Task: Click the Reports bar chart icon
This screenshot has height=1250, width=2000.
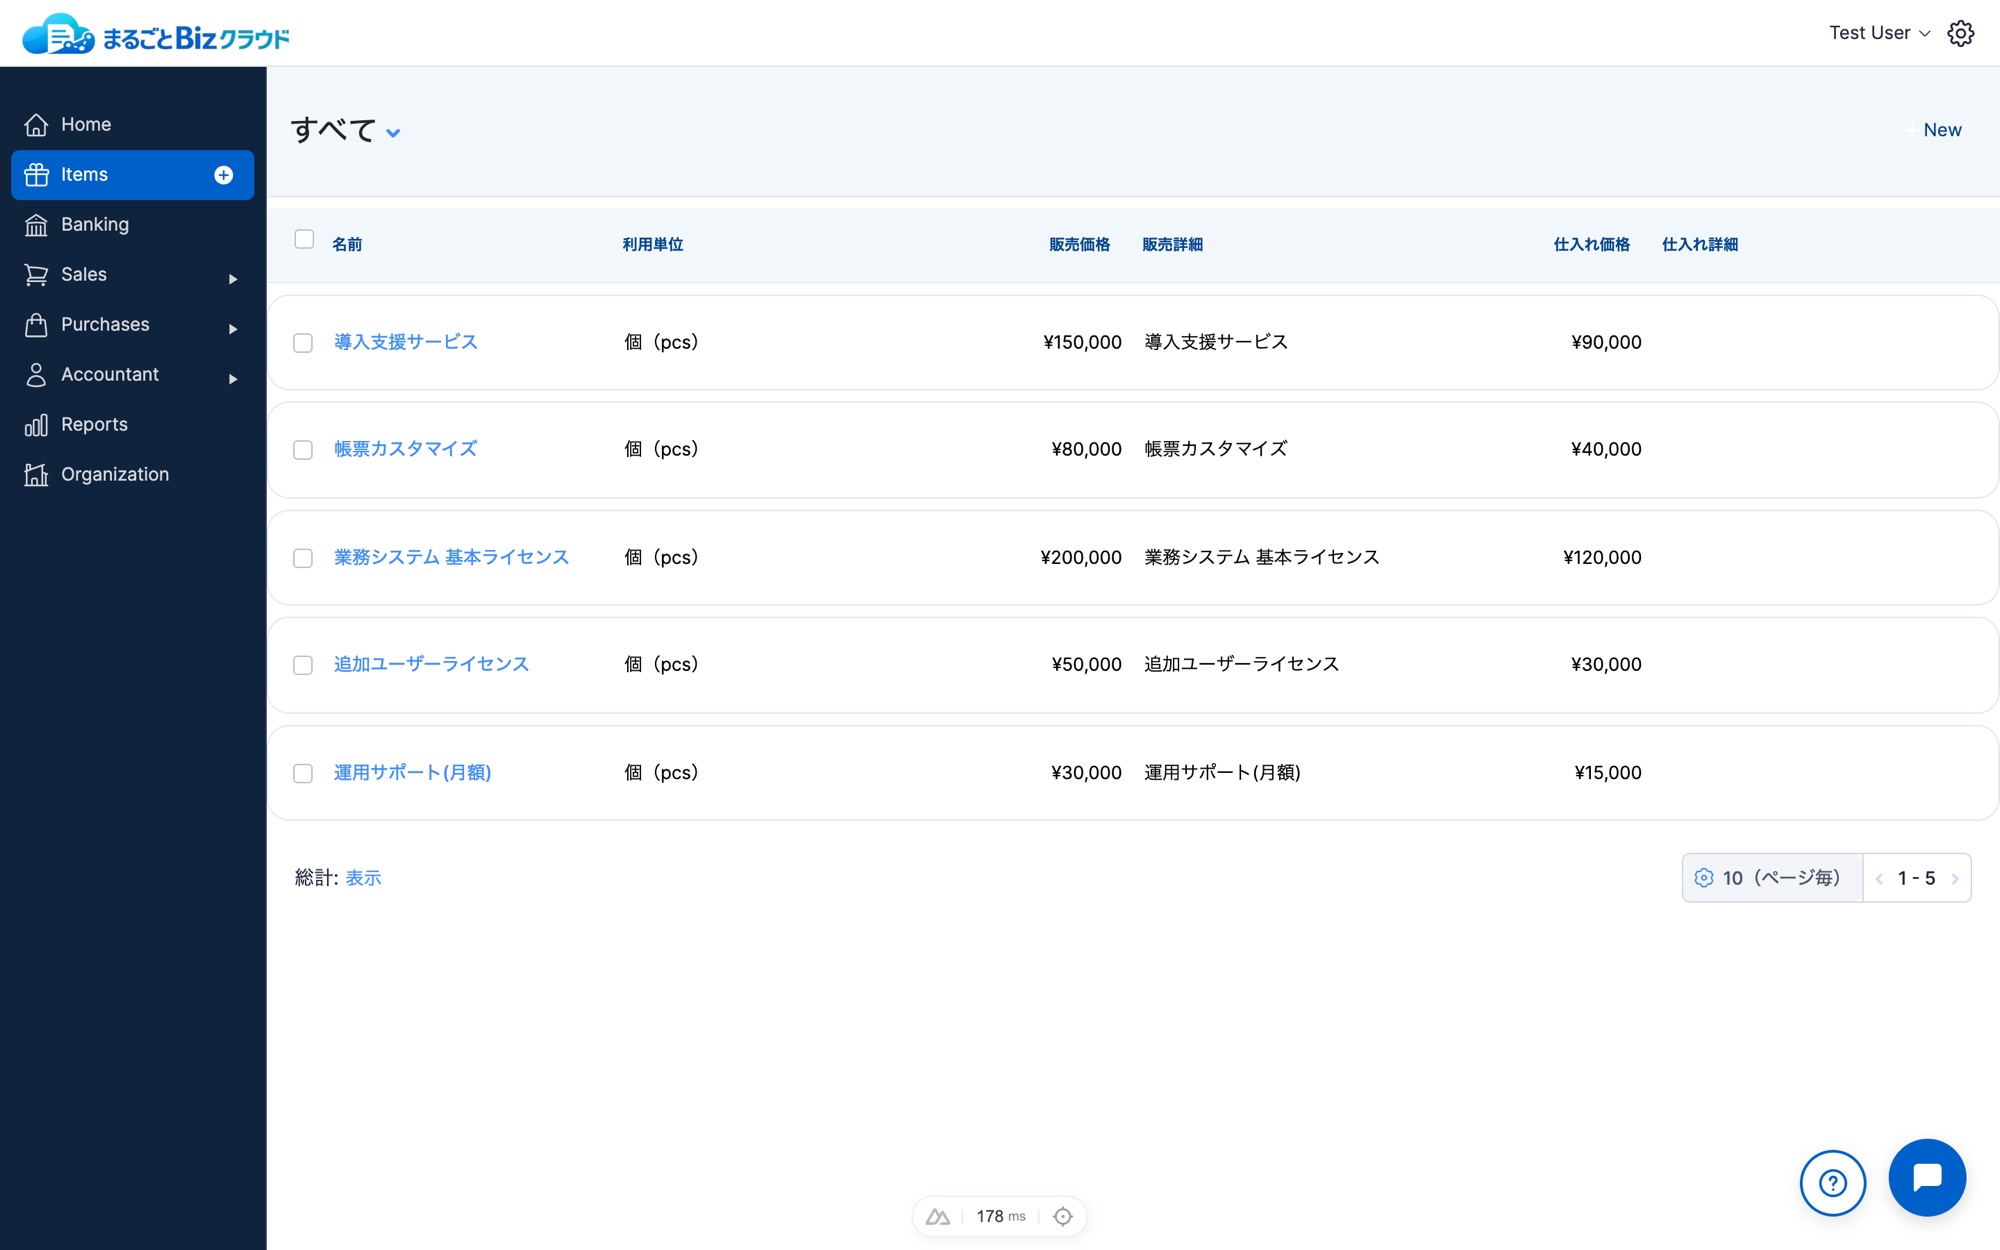Action: tap(36, 425)
